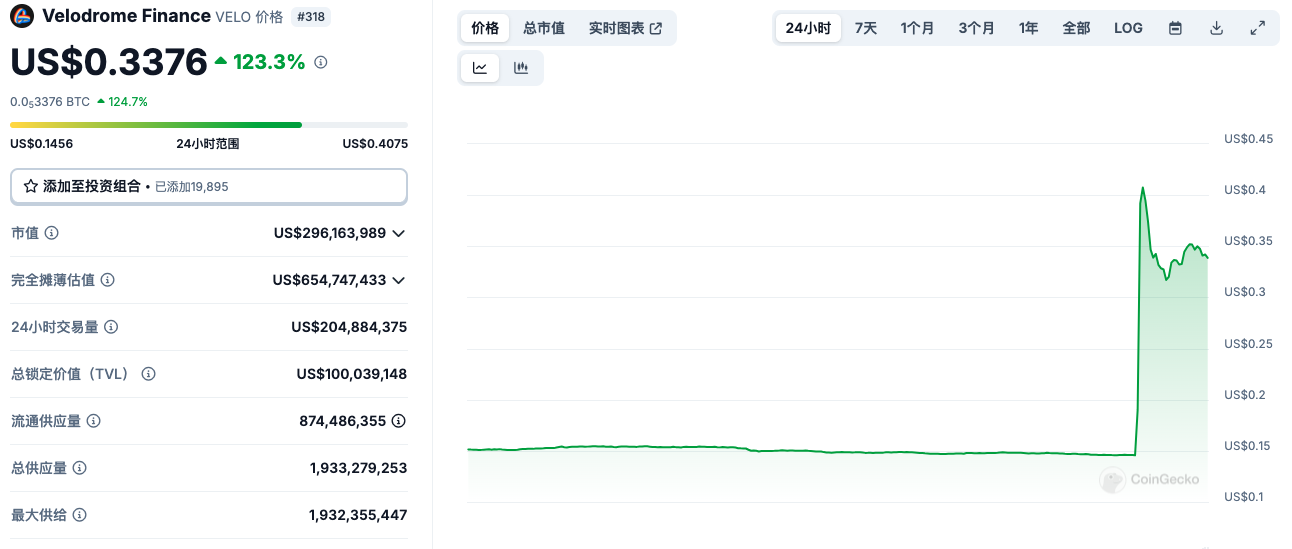Image resolution: width=1292 pixels, height=549 pixels.
Task: Toggle LOG scale on chart
Action: pyautogui.click(x=1128, y=28)
